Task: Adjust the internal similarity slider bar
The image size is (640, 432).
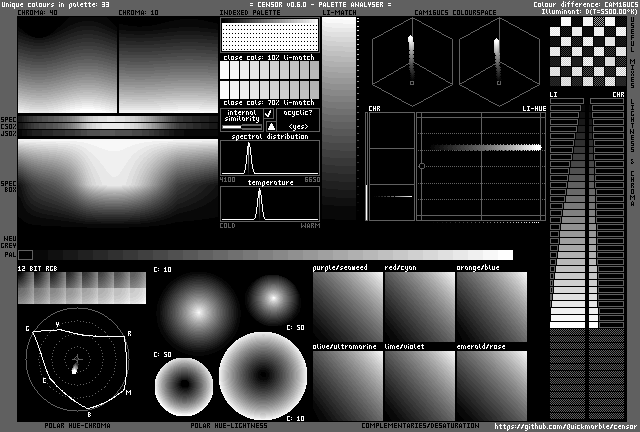Action: [x=240, y=126]
